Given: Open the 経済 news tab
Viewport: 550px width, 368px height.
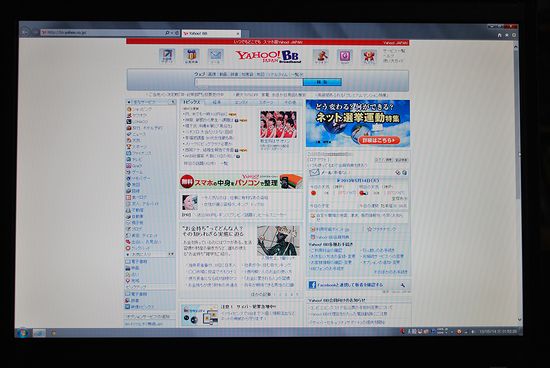Looking at the screenshot, I should [x=217, y=102].
